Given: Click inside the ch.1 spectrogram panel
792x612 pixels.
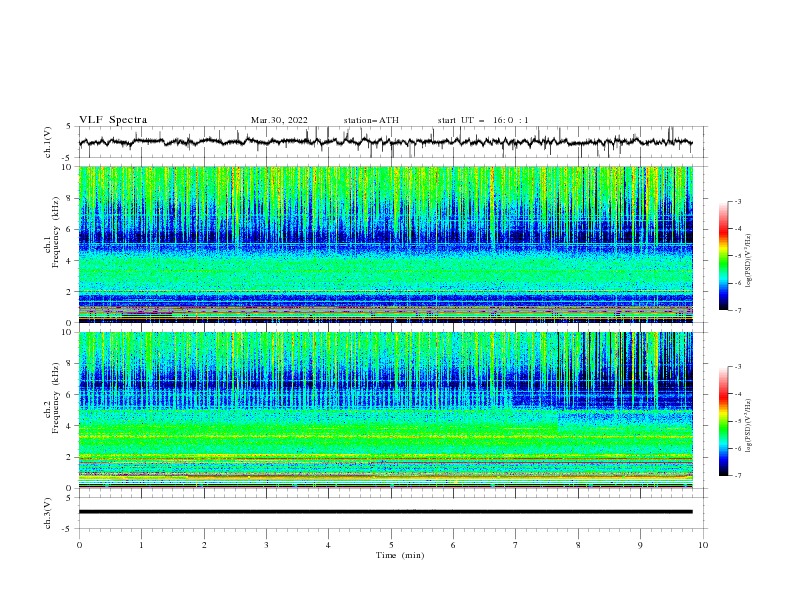Looking at the screenshot, I should pos(385,244).
